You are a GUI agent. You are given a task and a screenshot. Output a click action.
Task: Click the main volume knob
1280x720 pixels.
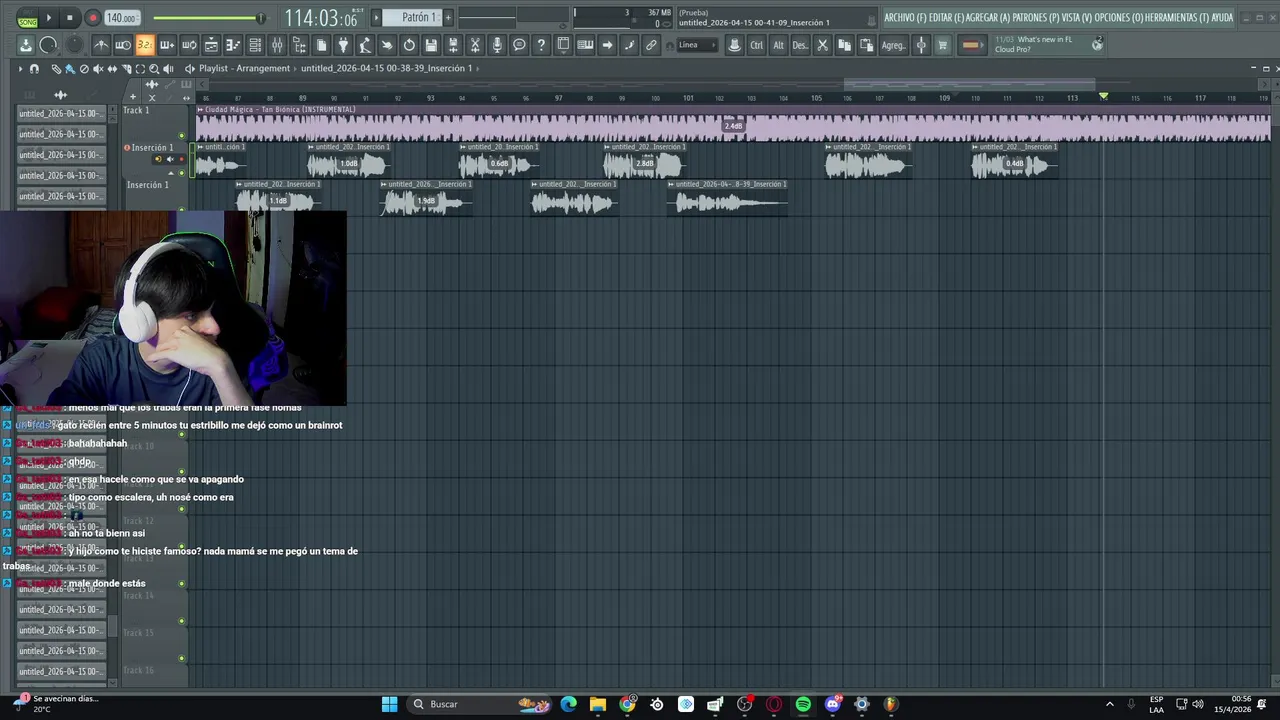[48, 45]
